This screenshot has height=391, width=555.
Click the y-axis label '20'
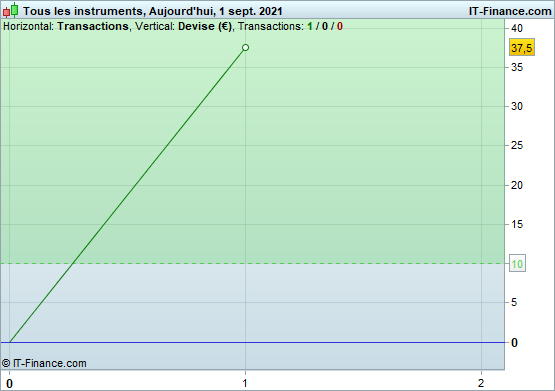[516, 185]
